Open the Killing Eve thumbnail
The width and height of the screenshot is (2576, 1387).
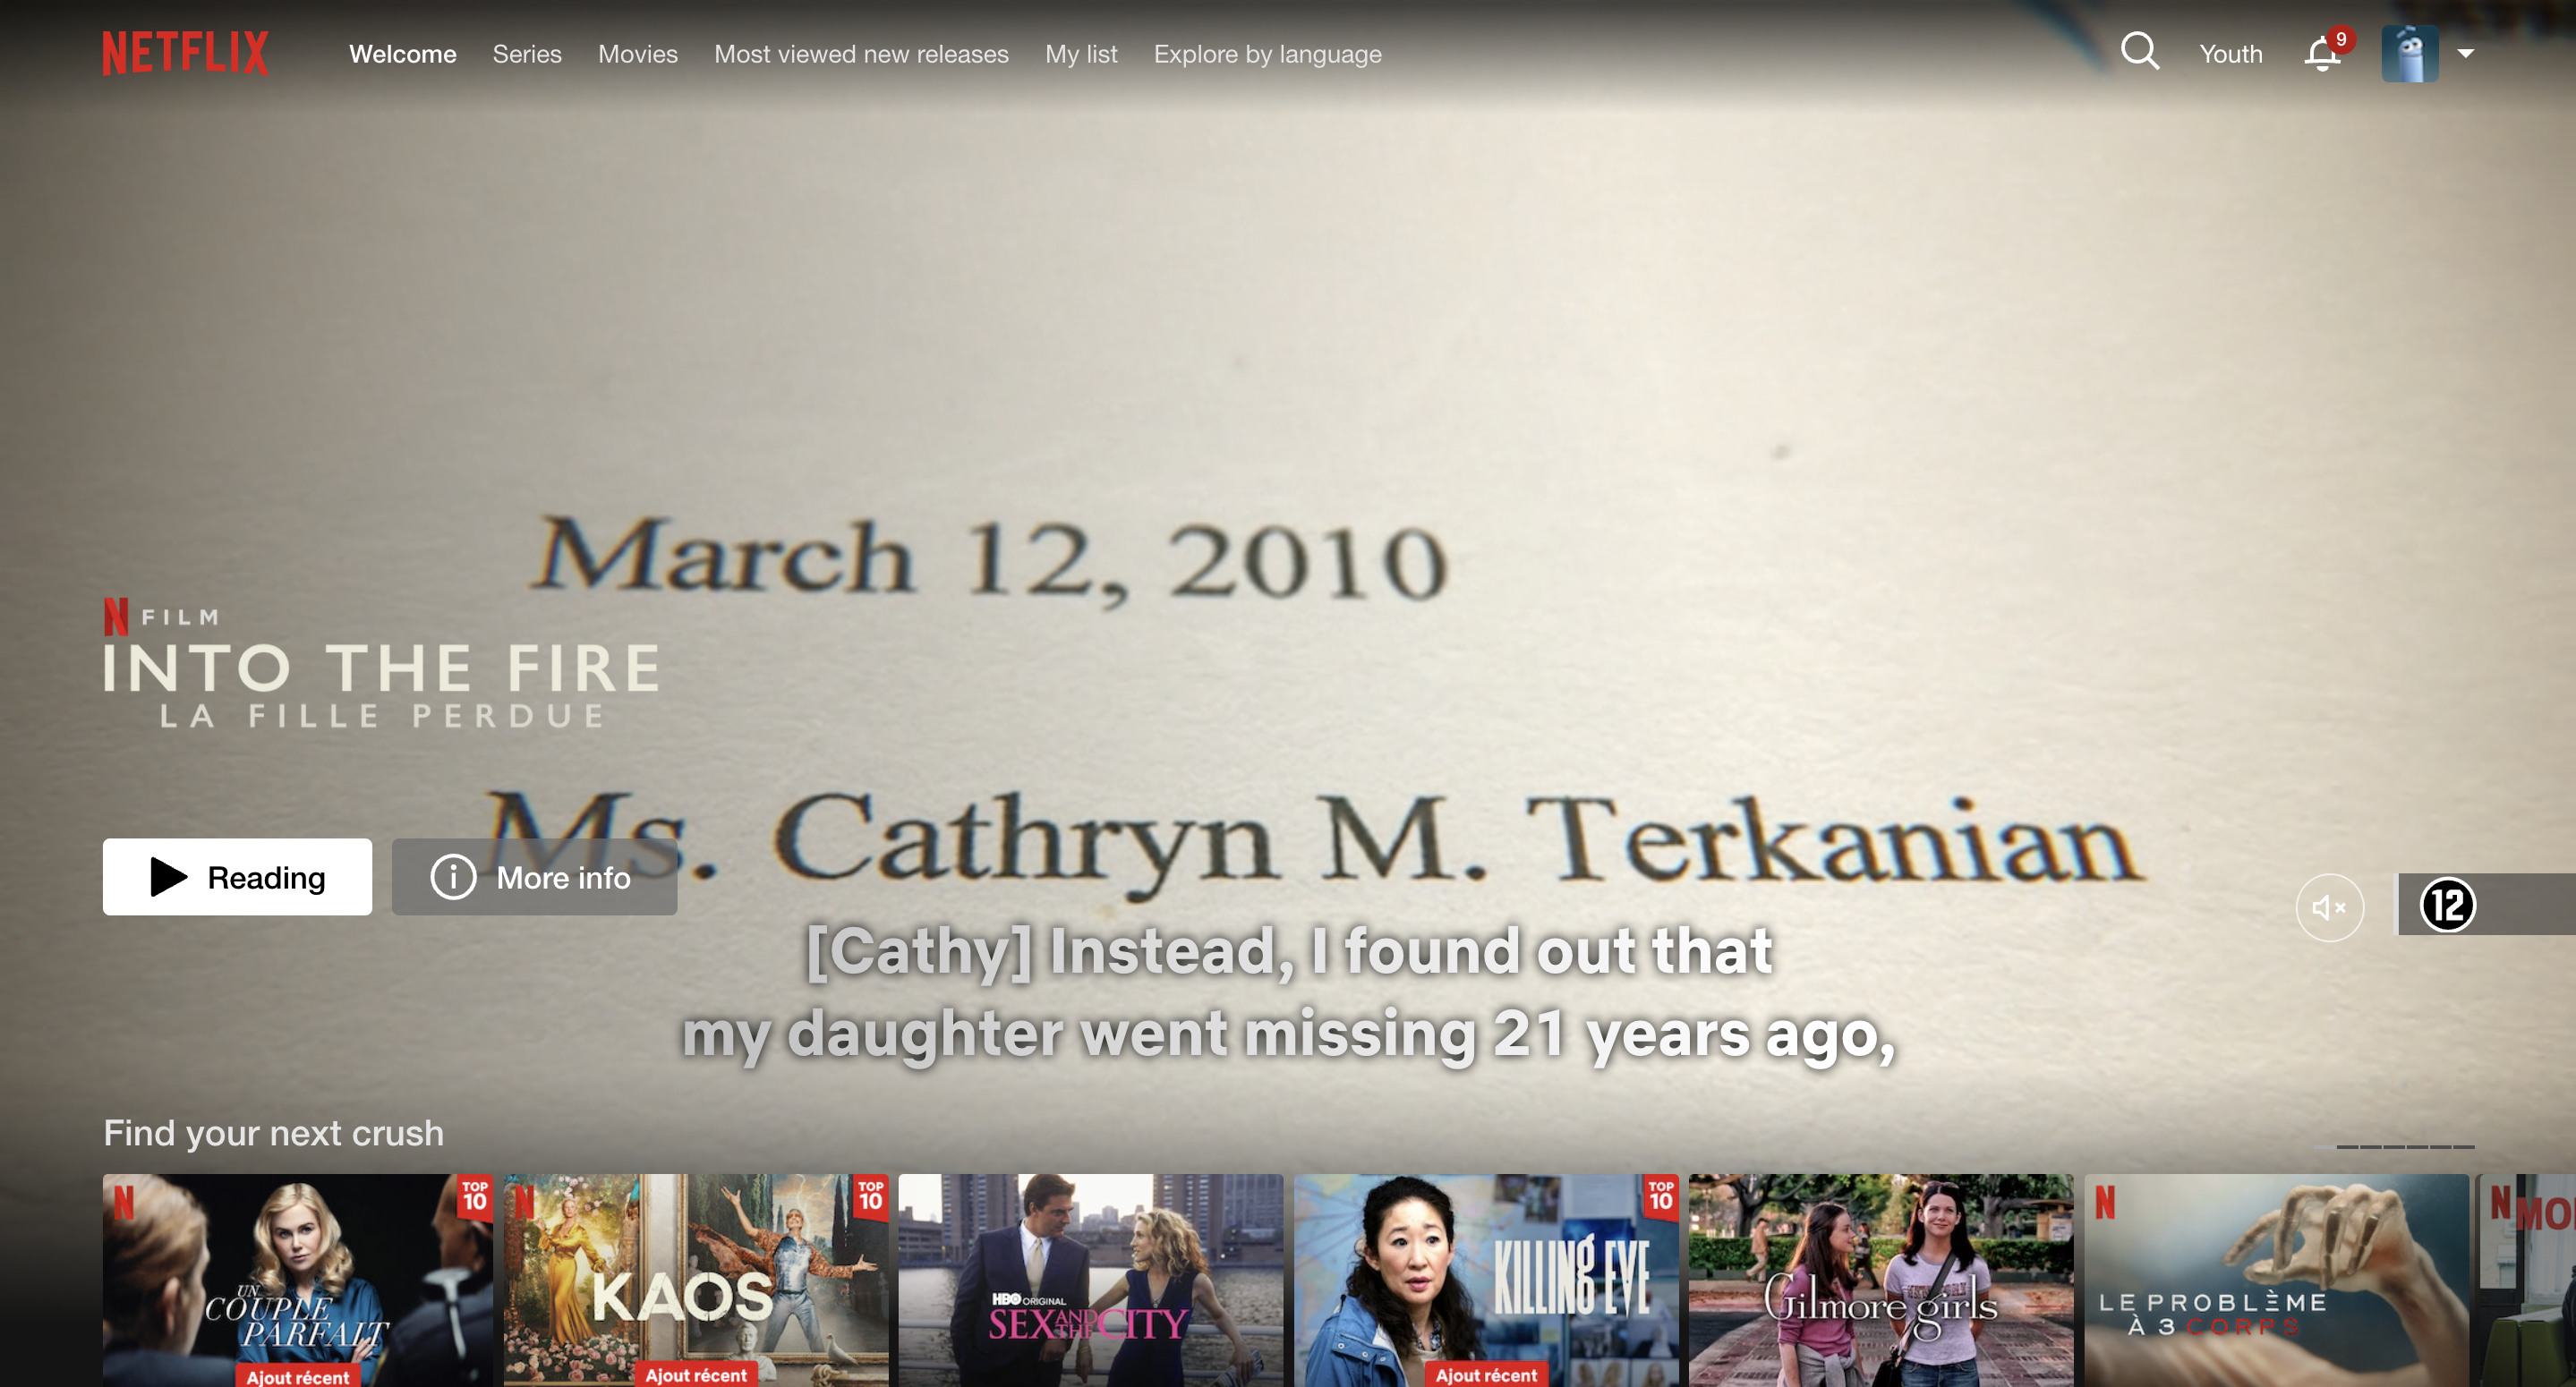click(x=1485, y=1280)
